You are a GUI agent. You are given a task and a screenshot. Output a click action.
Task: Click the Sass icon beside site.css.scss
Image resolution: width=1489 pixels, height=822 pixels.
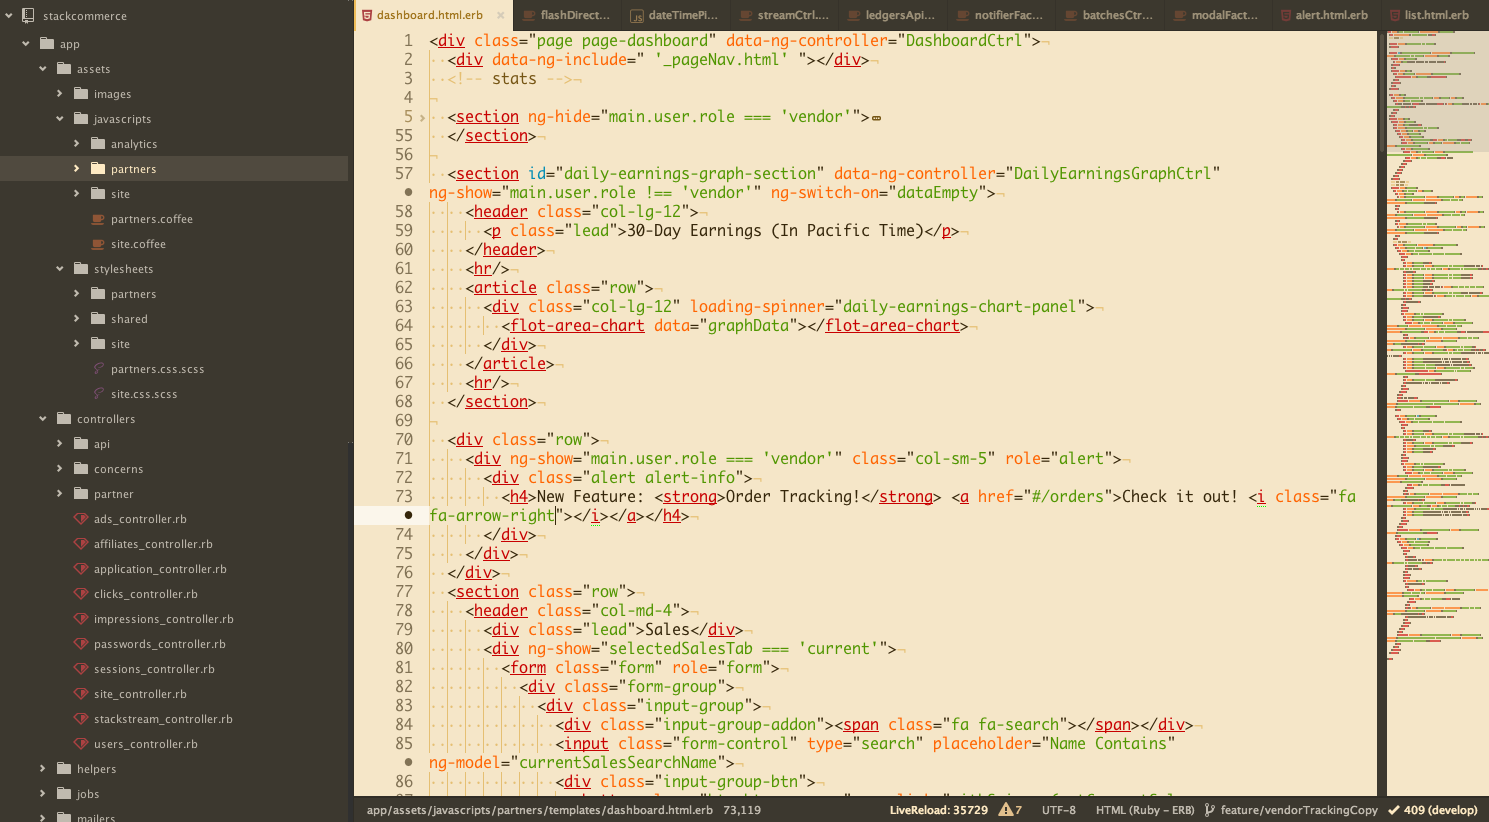point(98,394)
